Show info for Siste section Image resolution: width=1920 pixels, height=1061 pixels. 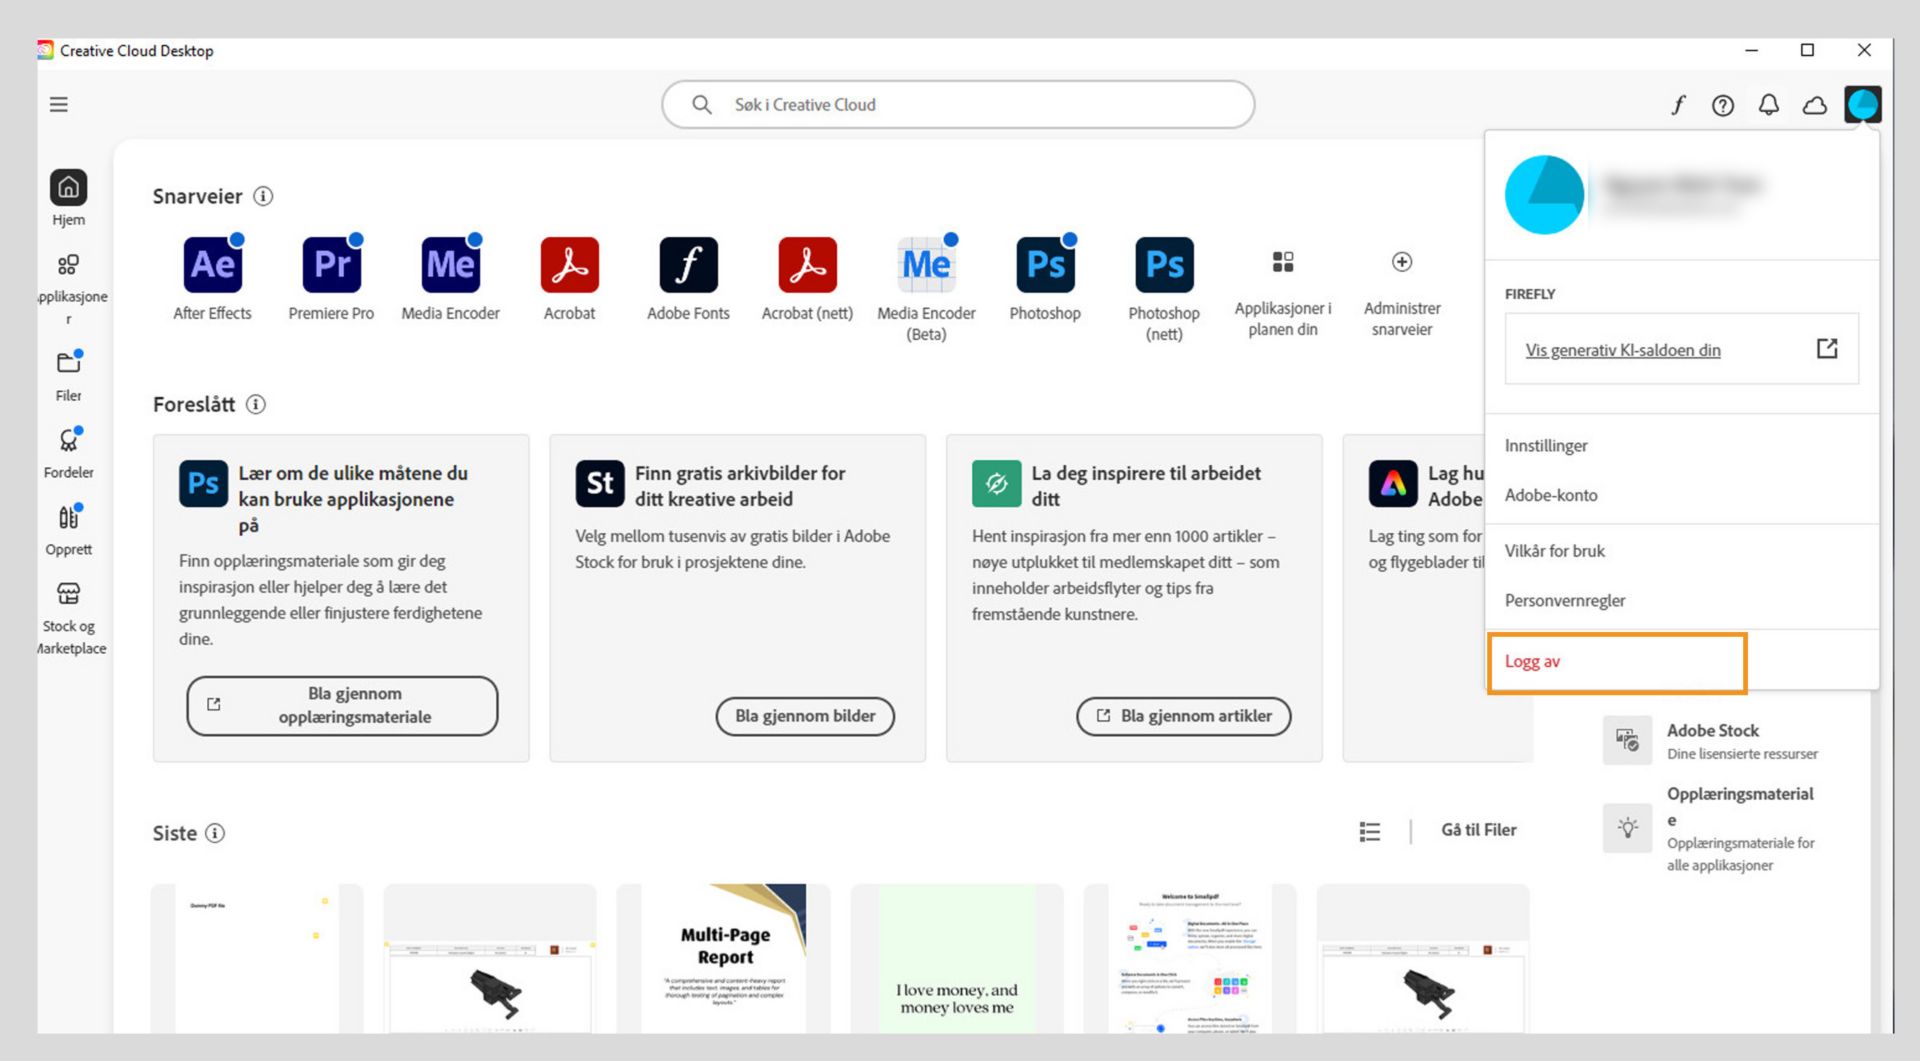click(215, 833)
